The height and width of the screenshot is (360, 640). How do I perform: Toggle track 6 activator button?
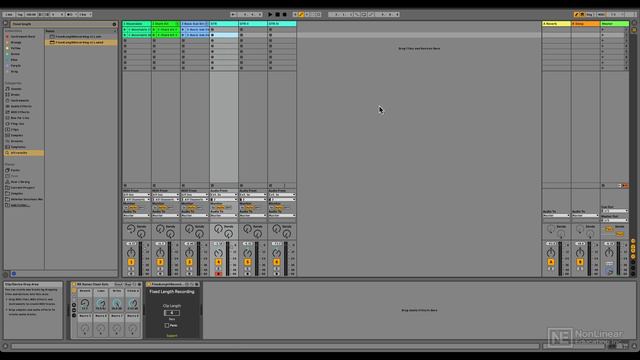coord(276,262)
